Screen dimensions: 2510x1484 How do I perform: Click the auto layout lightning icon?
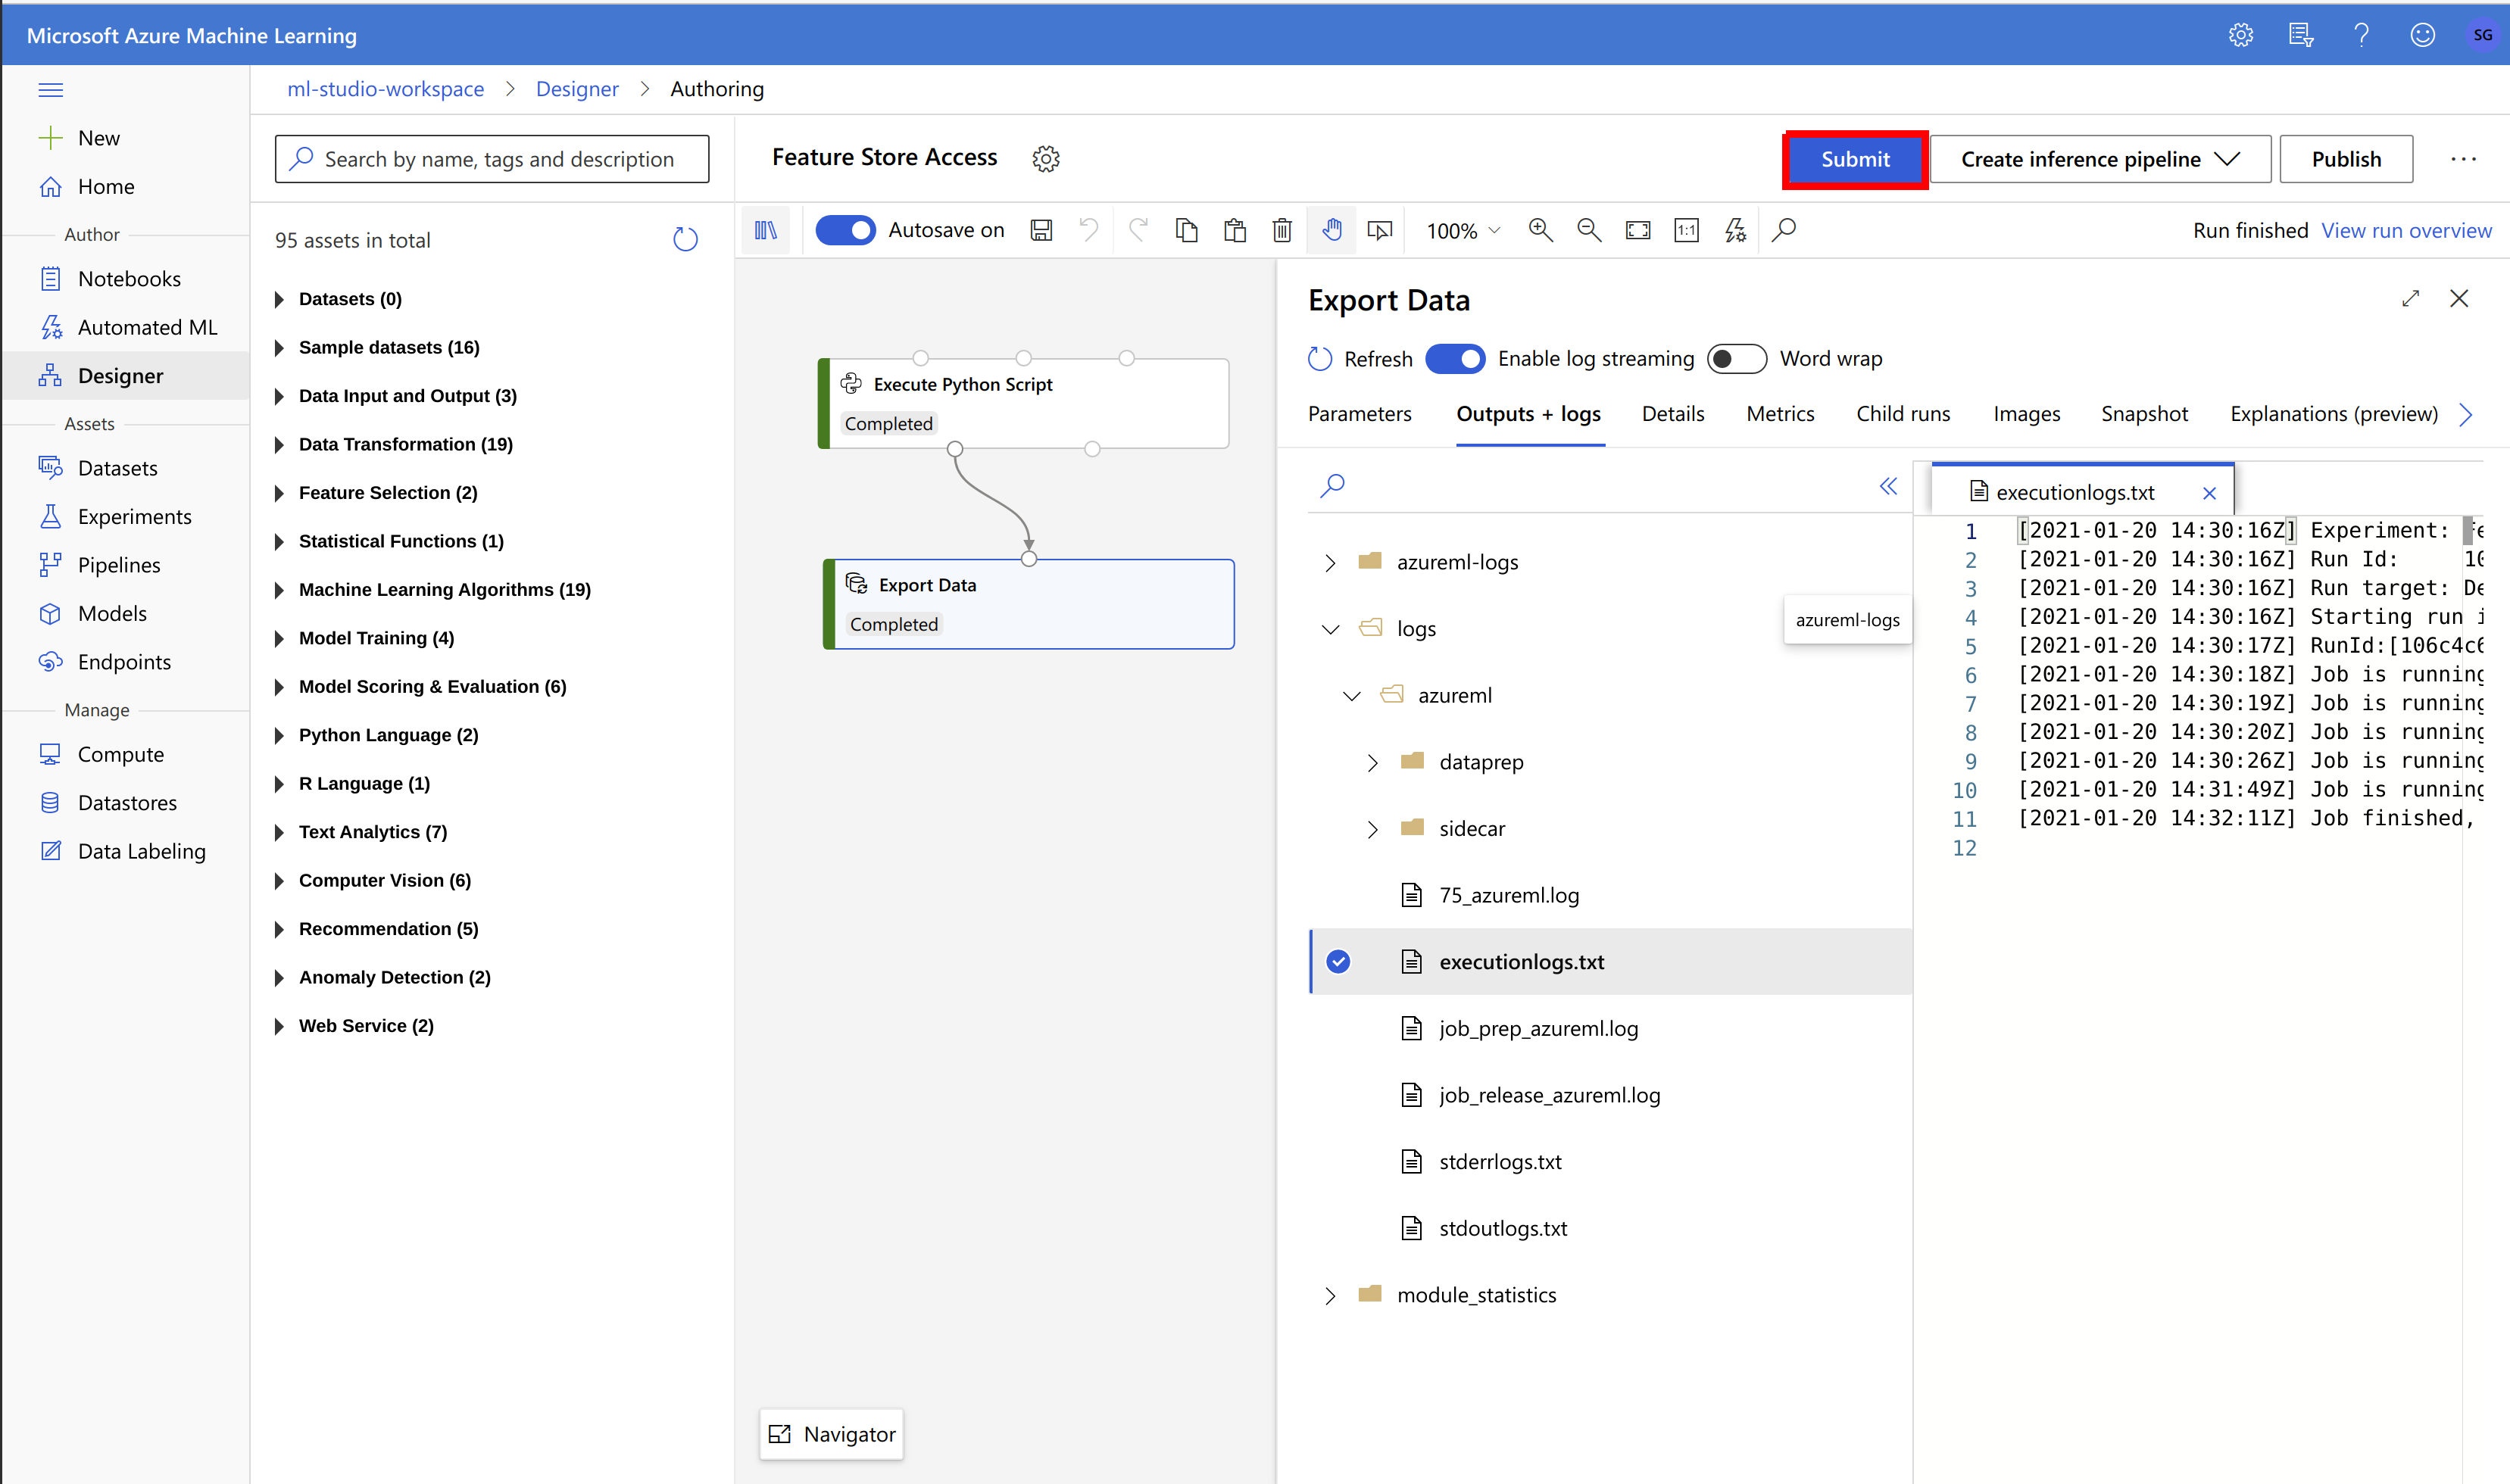pos(1735,230)
